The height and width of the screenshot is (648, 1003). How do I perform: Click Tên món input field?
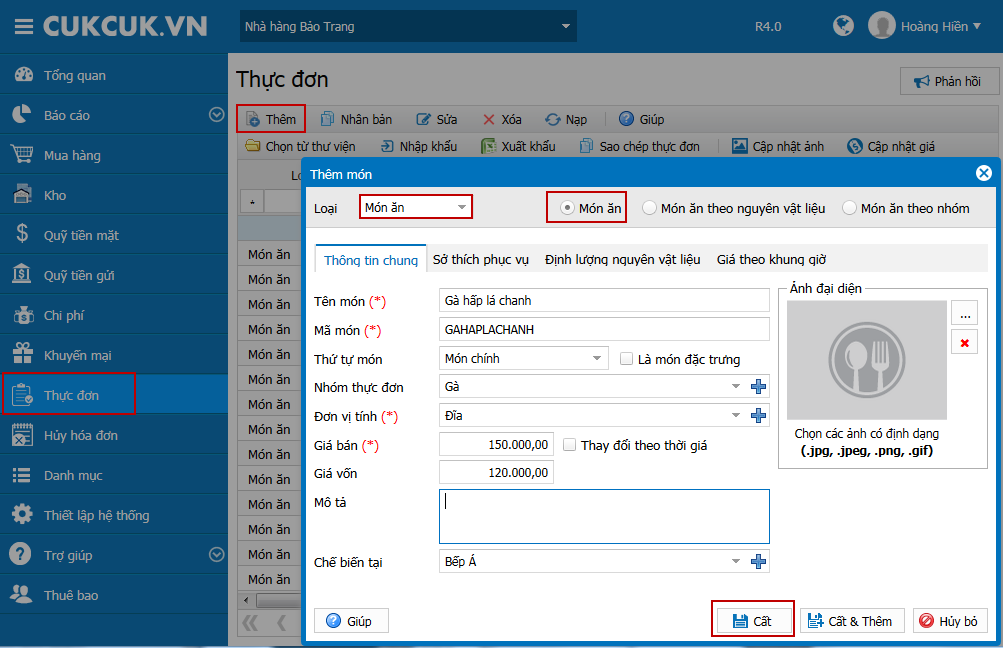tap(604, 300)
